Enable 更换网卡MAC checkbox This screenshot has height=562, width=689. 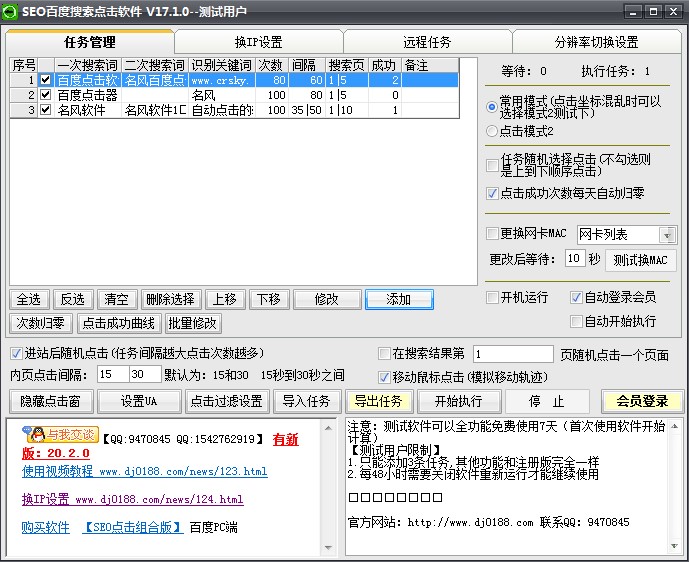coord(492,234)
